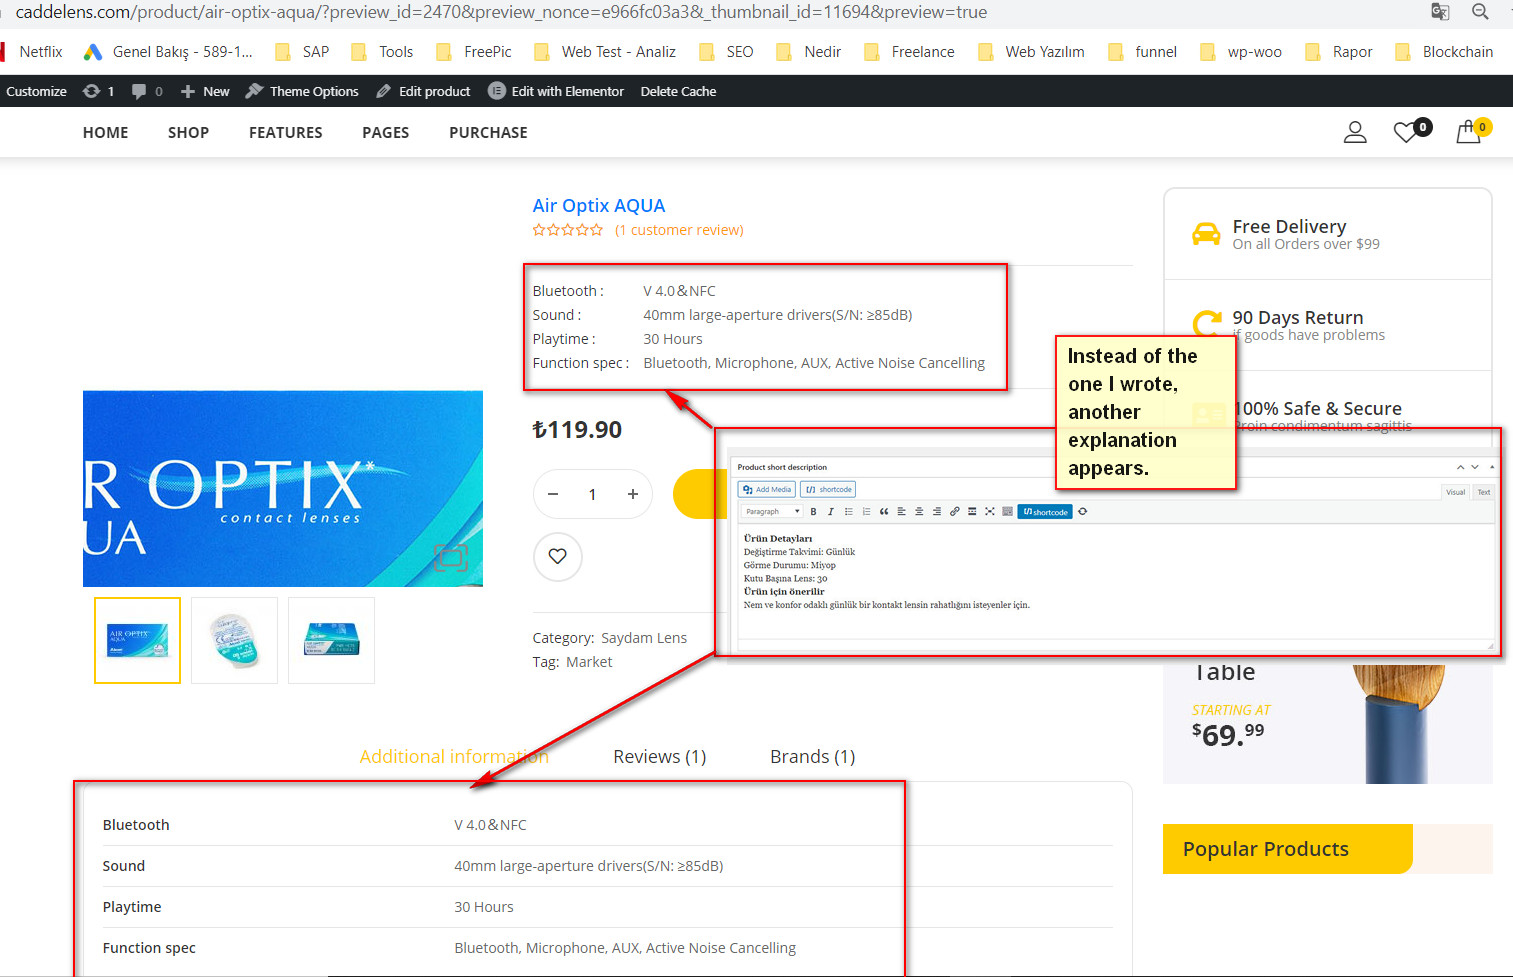
Task: Switch editor to Visual tab
Action: 1455,492
